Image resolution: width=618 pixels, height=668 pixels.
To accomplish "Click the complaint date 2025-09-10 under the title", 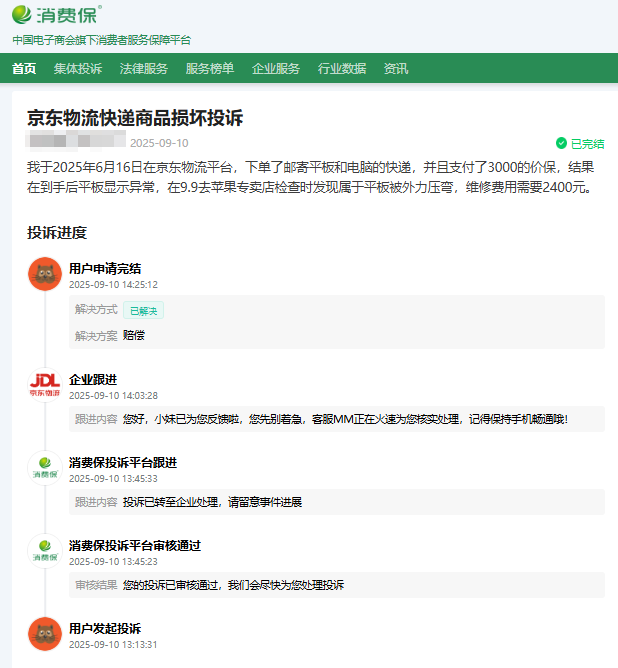I will pos(159,143).
